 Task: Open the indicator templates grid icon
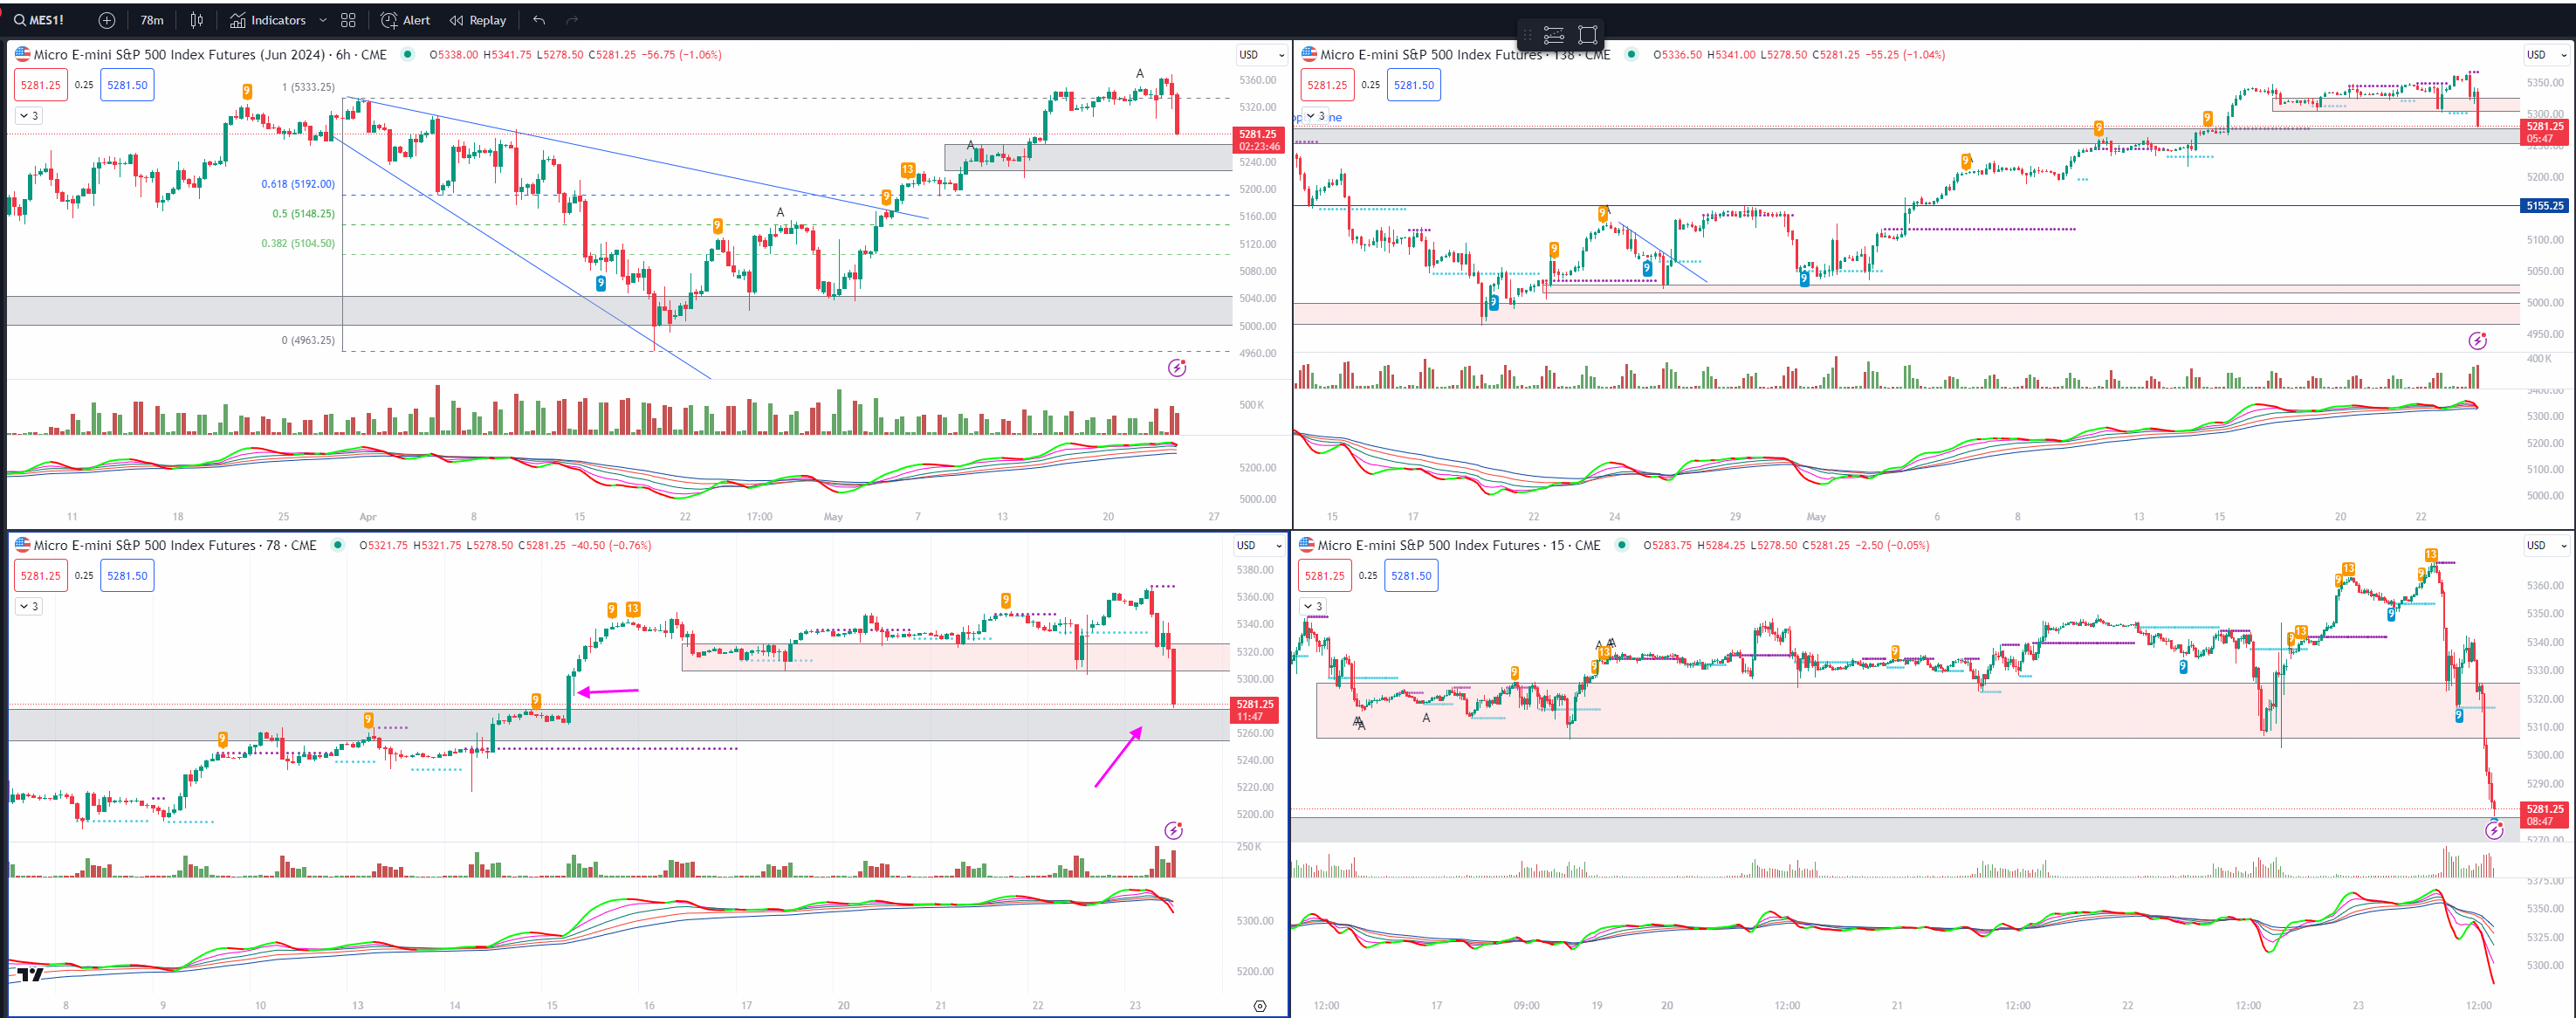[348, 20]
